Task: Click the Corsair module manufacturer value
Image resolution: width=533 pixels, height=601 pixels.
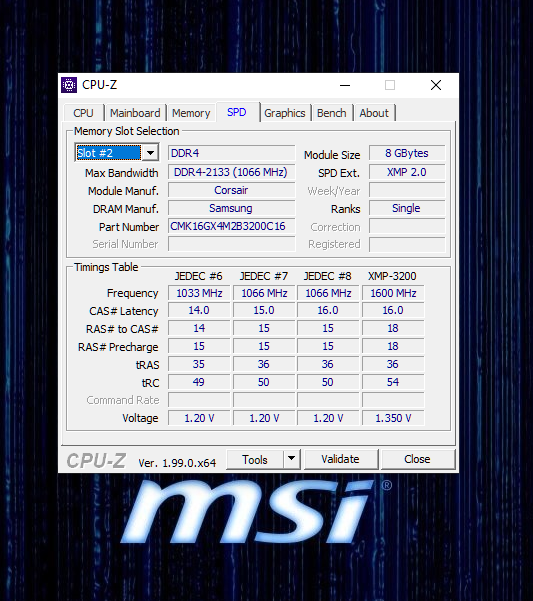Action: 231,190
